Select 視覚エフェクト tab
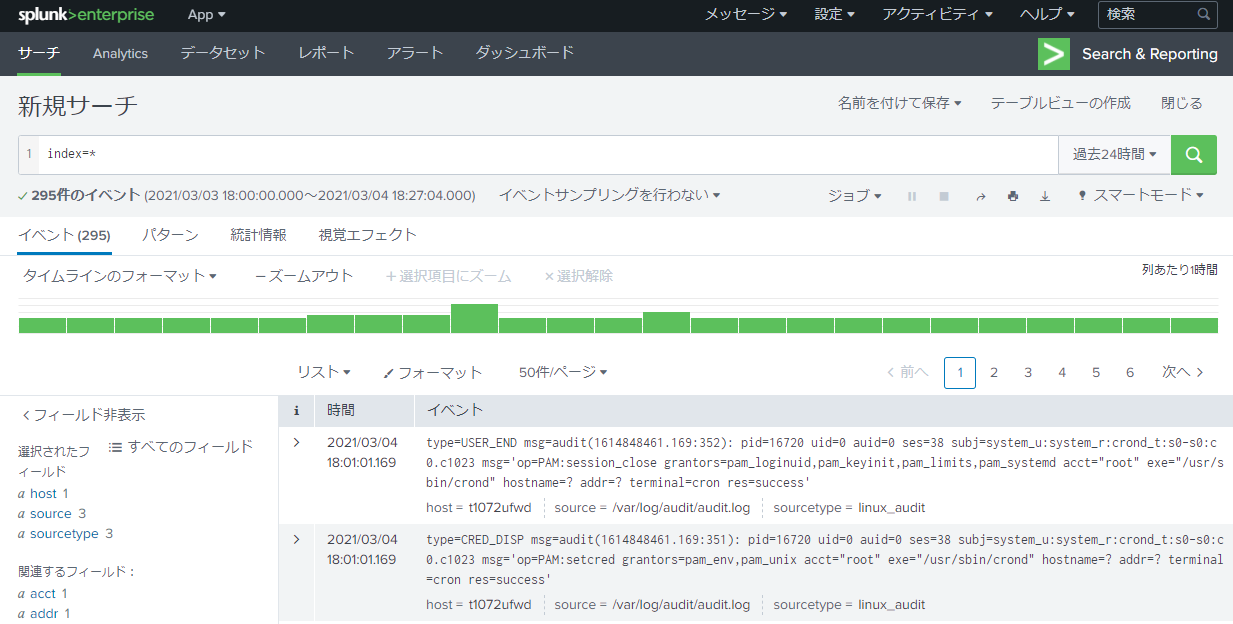 click(367, 235)
